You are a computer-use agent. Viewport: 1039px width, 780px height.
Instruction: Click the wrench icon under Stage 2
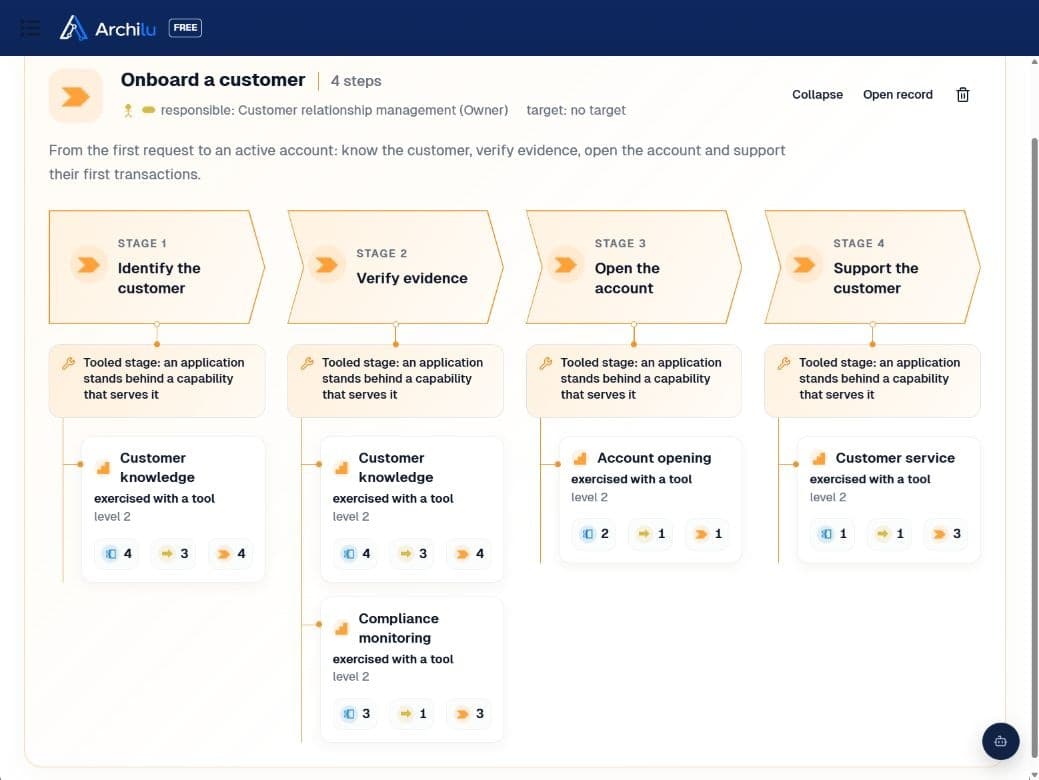coord(307,363)
